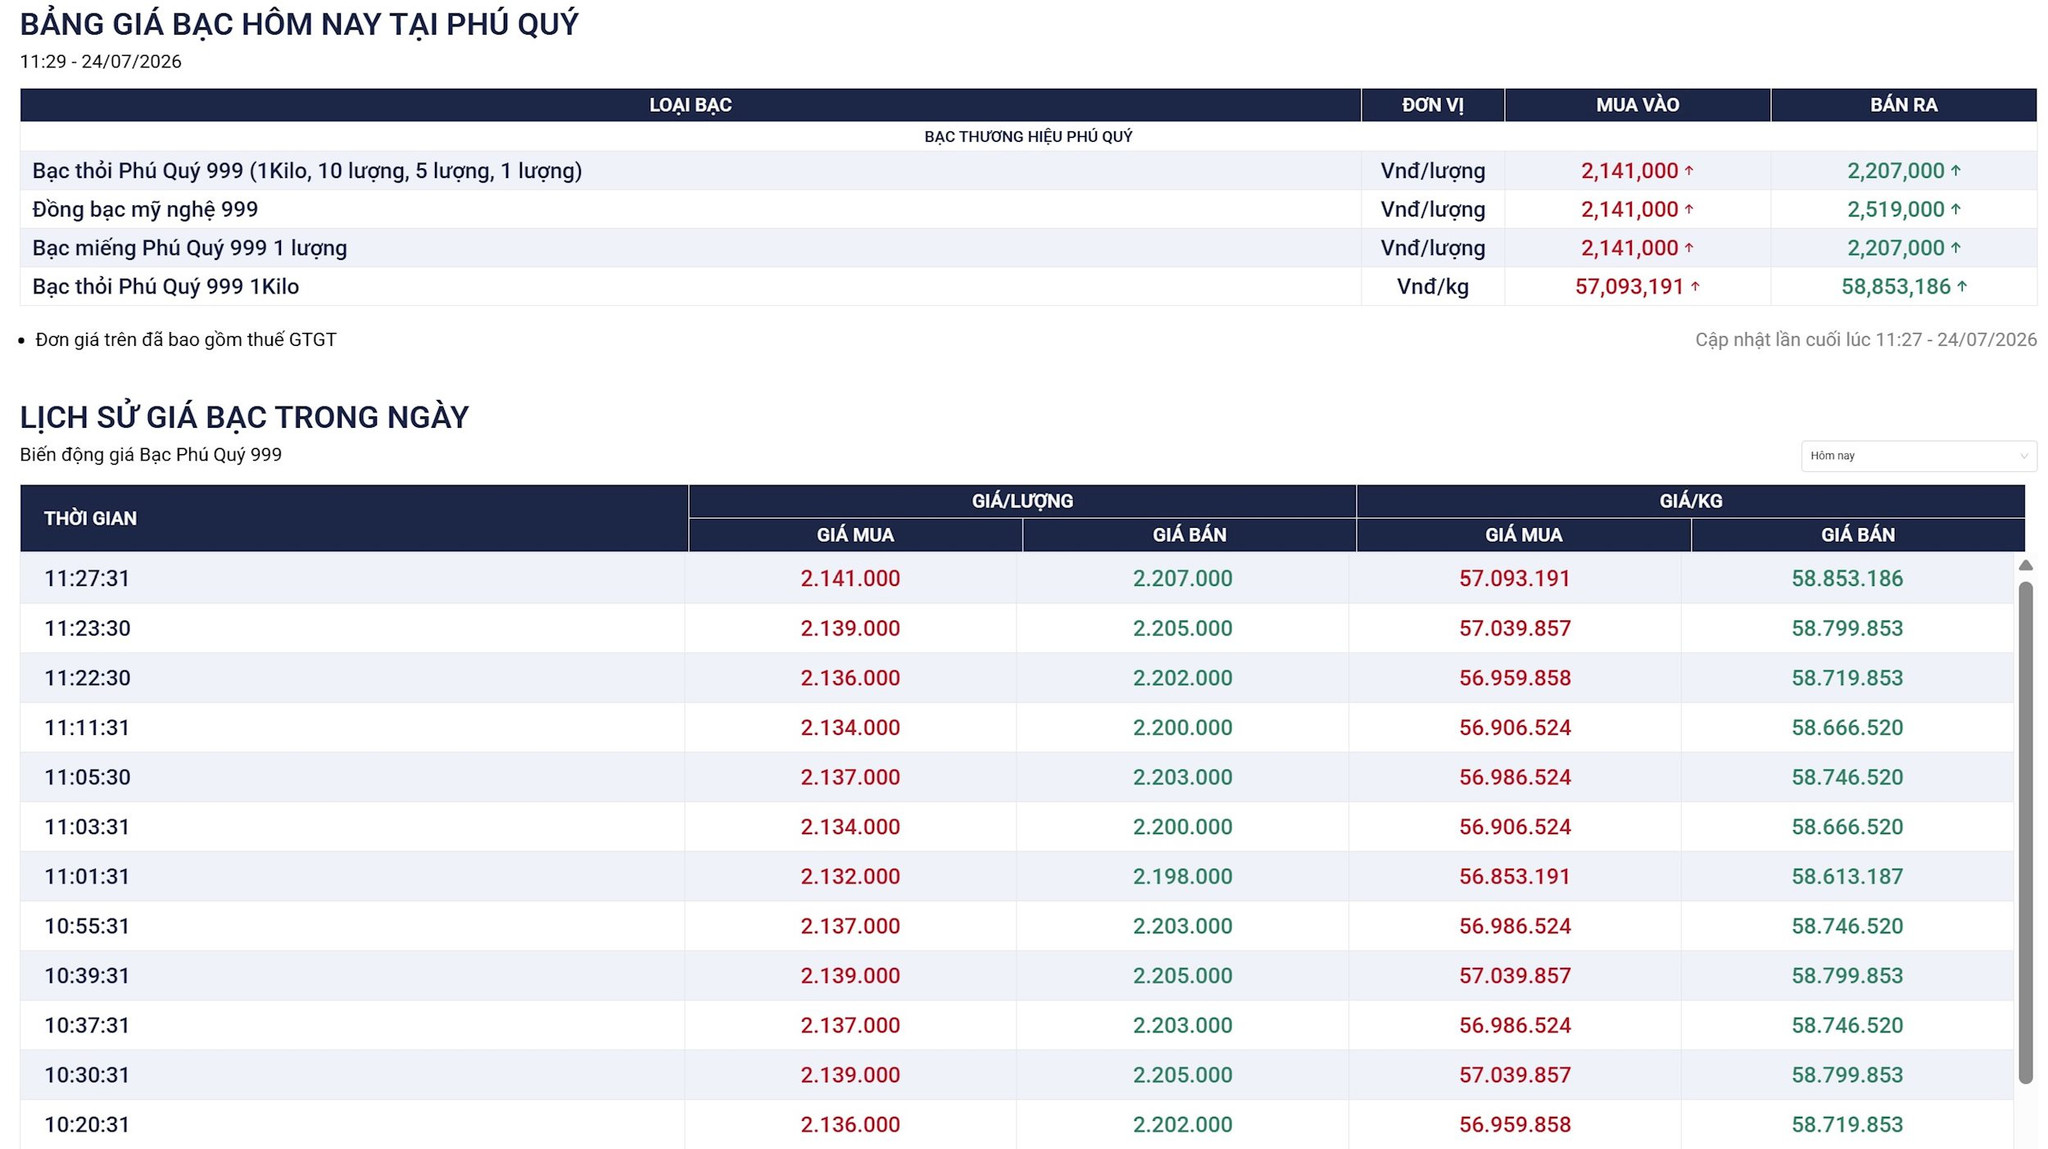Select the 11:27:31 history row
Image resolution: width=2048 pixels, height=1149 pixels.
(1016, 578)
